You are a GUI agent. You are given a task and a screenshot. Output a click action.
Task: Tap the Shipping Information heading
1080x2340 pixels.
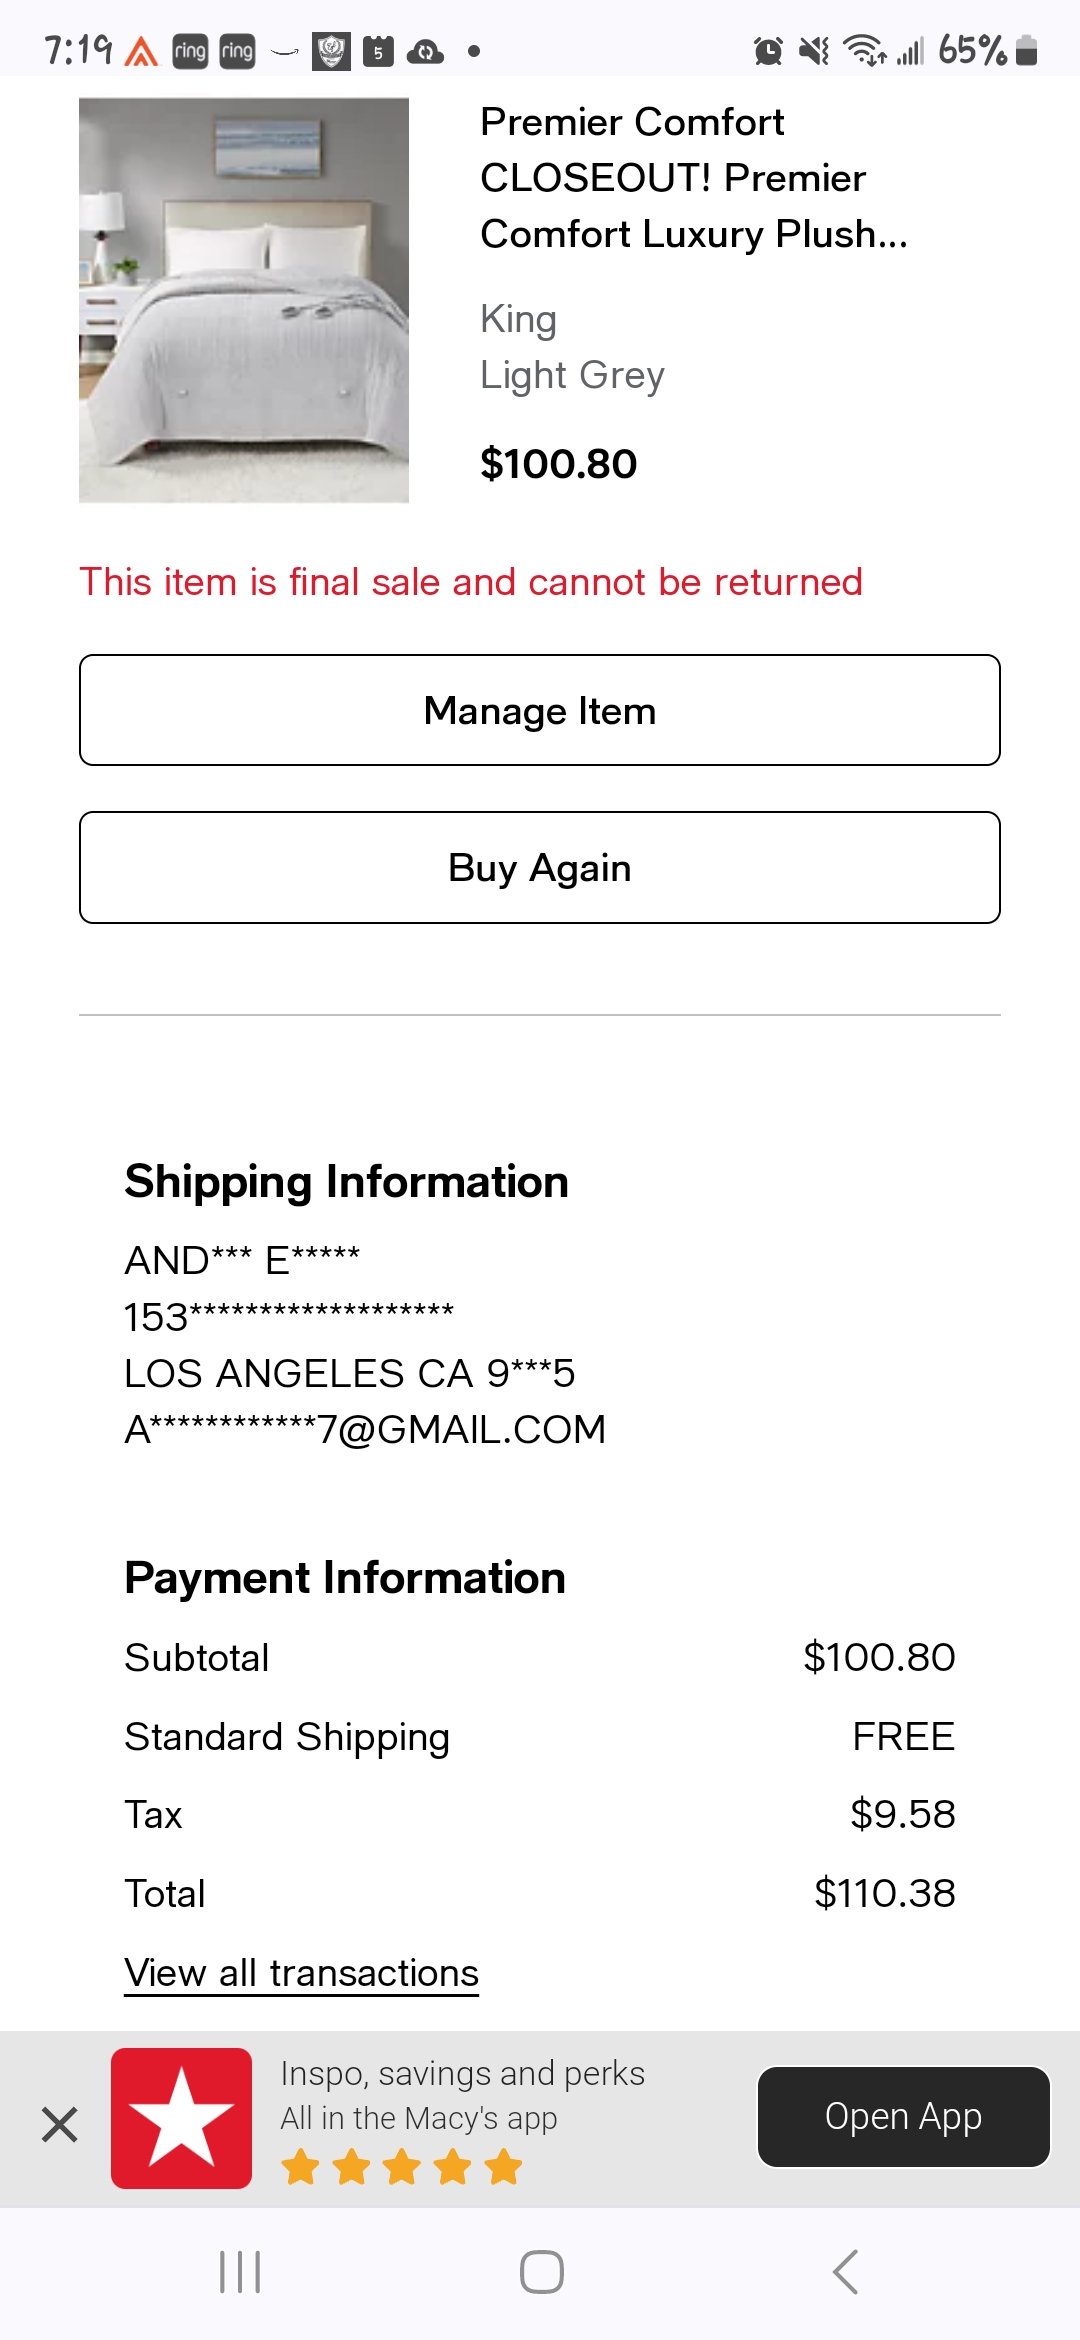click(346, 1182)
